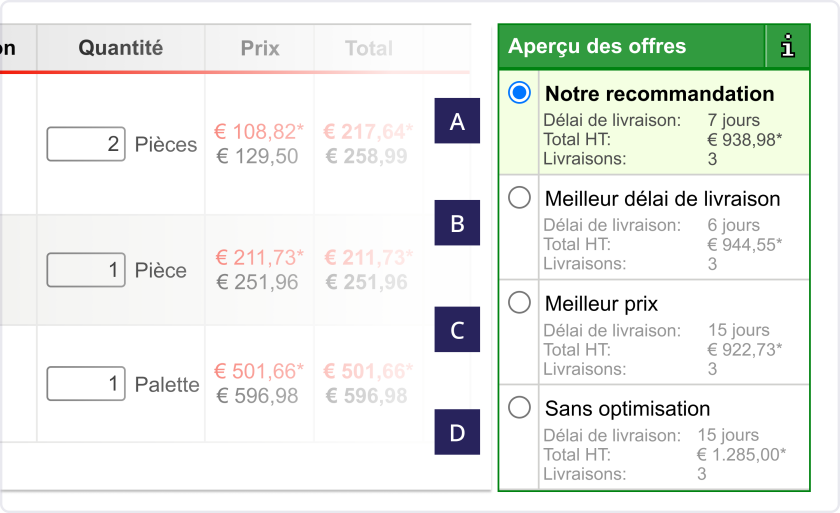Click the info icon in offers header
840x513 pixels.
tap(788, 46)
